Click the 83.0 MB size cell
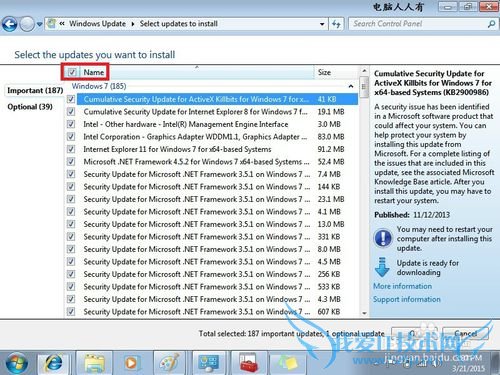 (x=331, y=137)
